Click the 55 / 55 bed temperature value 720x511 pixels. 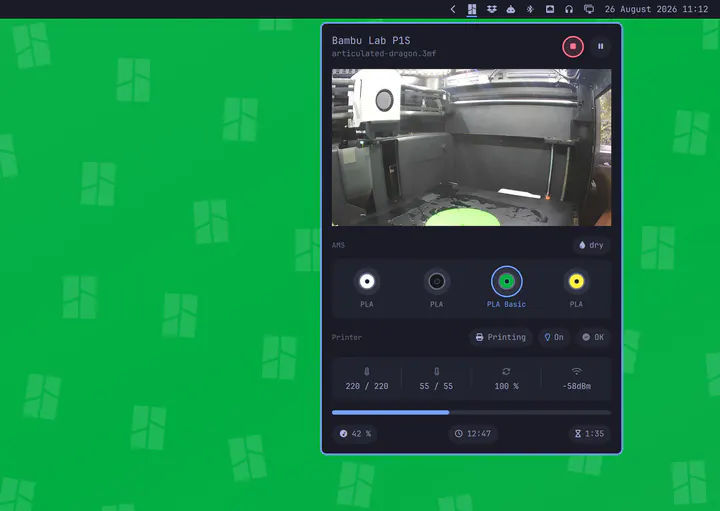pos(436,386)
